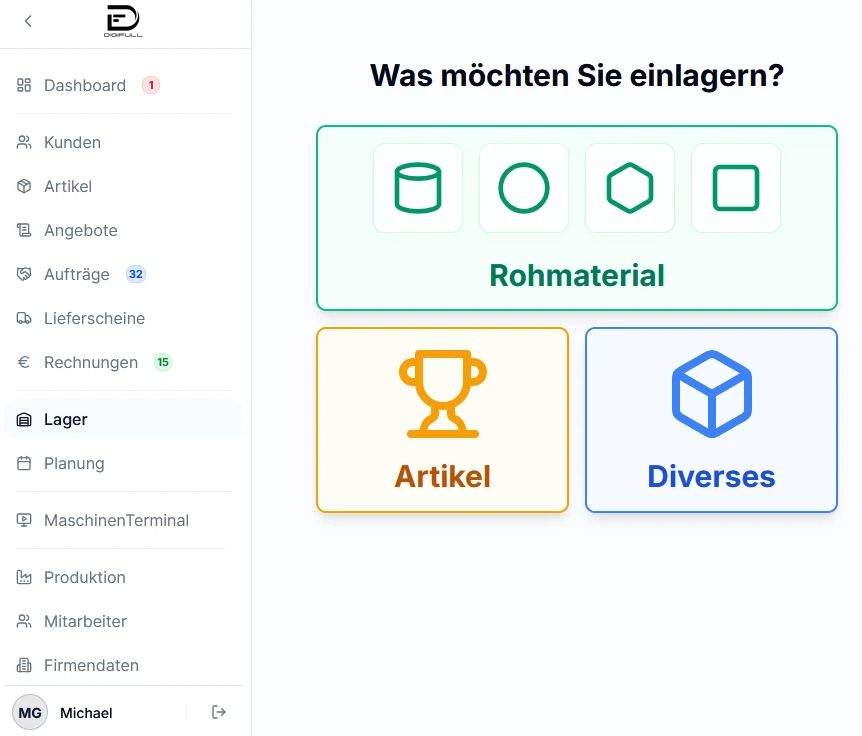Select the square raw material shape

pyautogui.click(x=736, y=188)
